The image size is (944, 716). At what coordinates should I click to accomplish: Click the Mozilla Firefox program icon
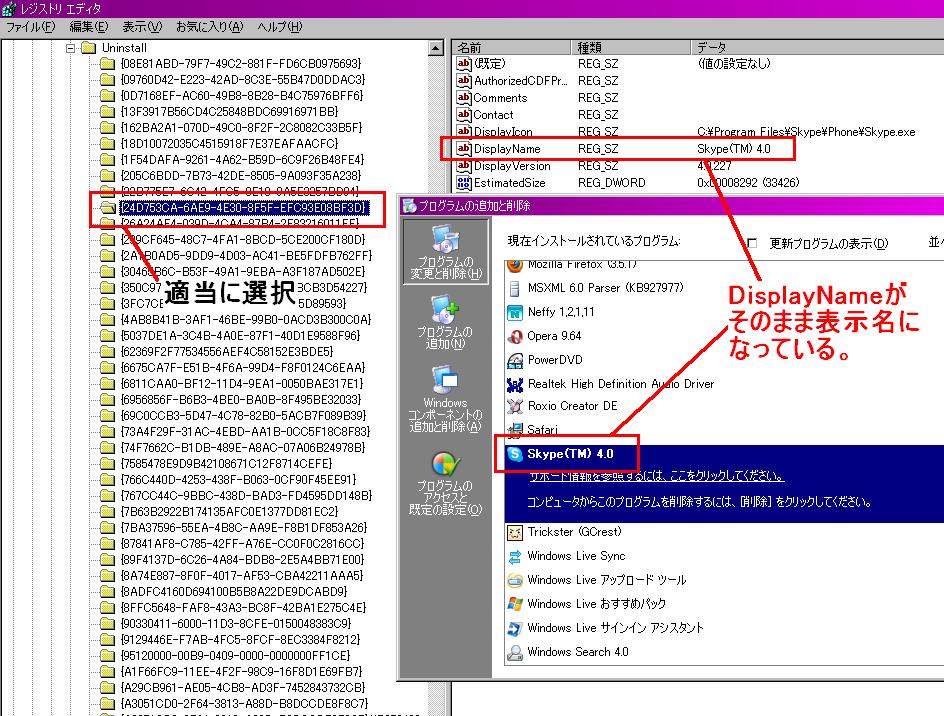tap(512, 264)
